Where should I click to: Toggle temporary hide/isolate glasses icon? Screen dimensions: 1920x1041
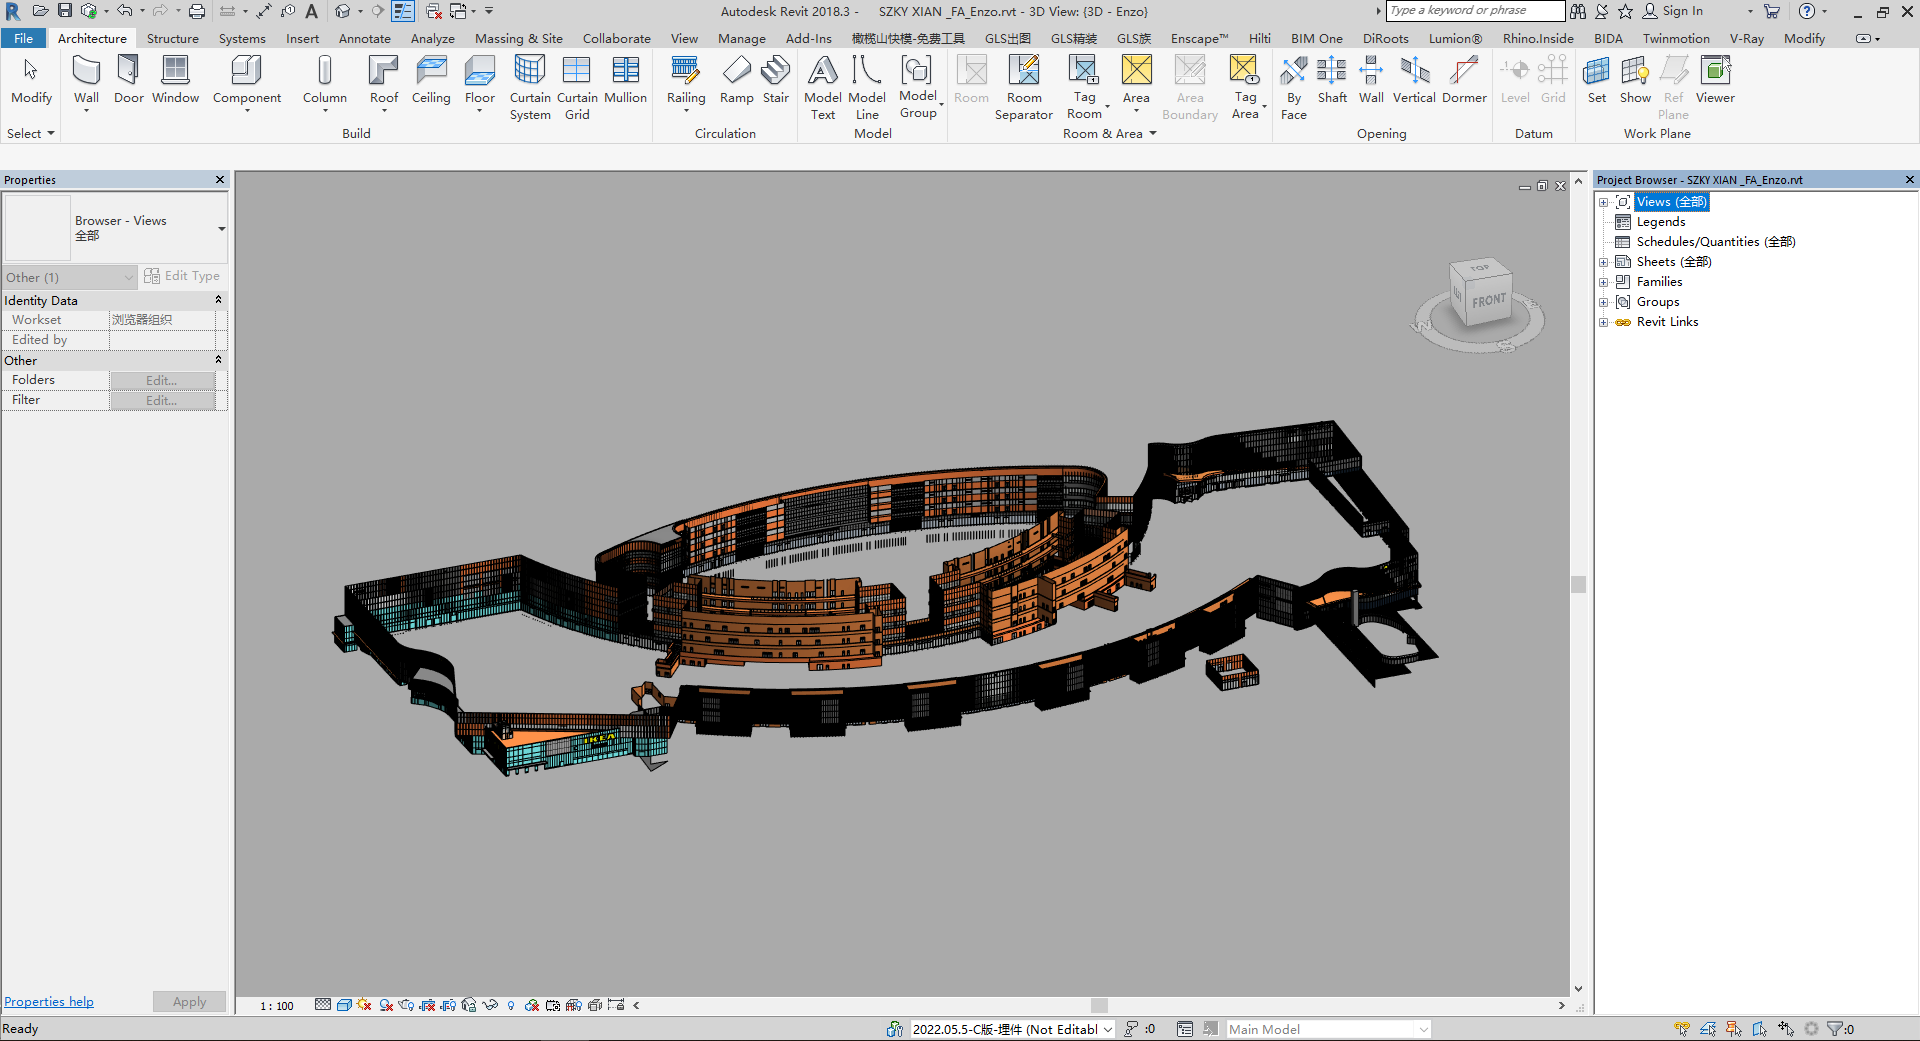point(490,1005)
